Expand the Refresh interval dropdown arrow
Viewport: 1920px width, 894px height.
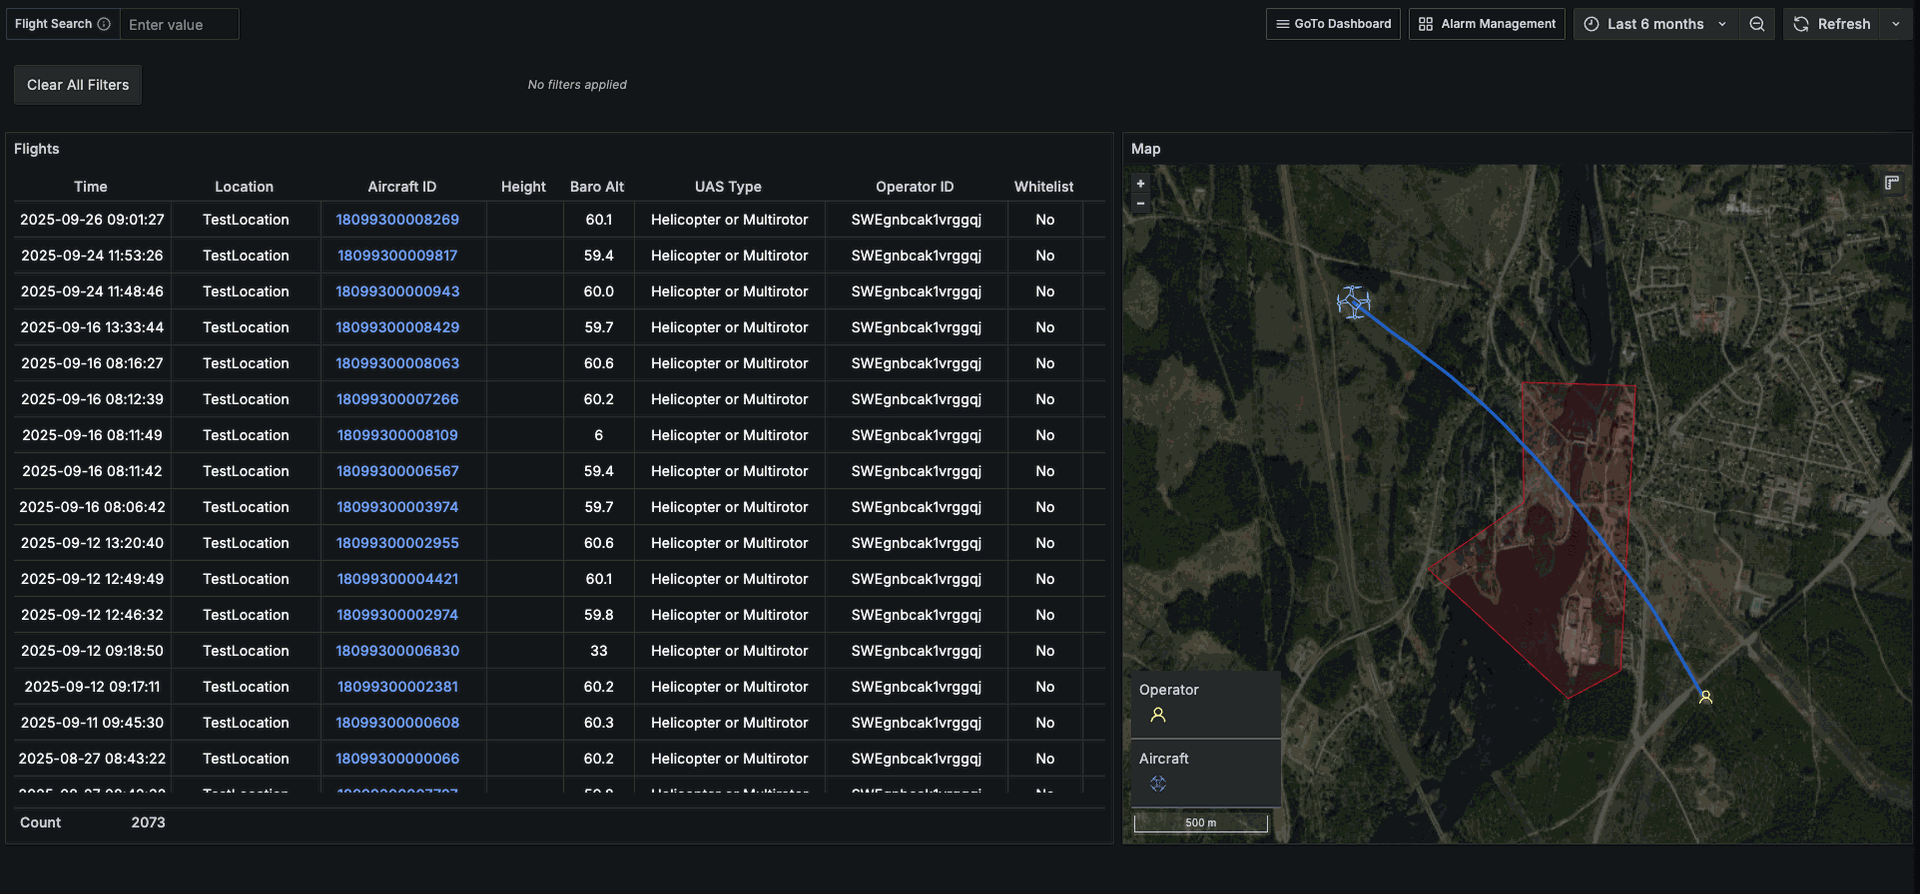1895,24
